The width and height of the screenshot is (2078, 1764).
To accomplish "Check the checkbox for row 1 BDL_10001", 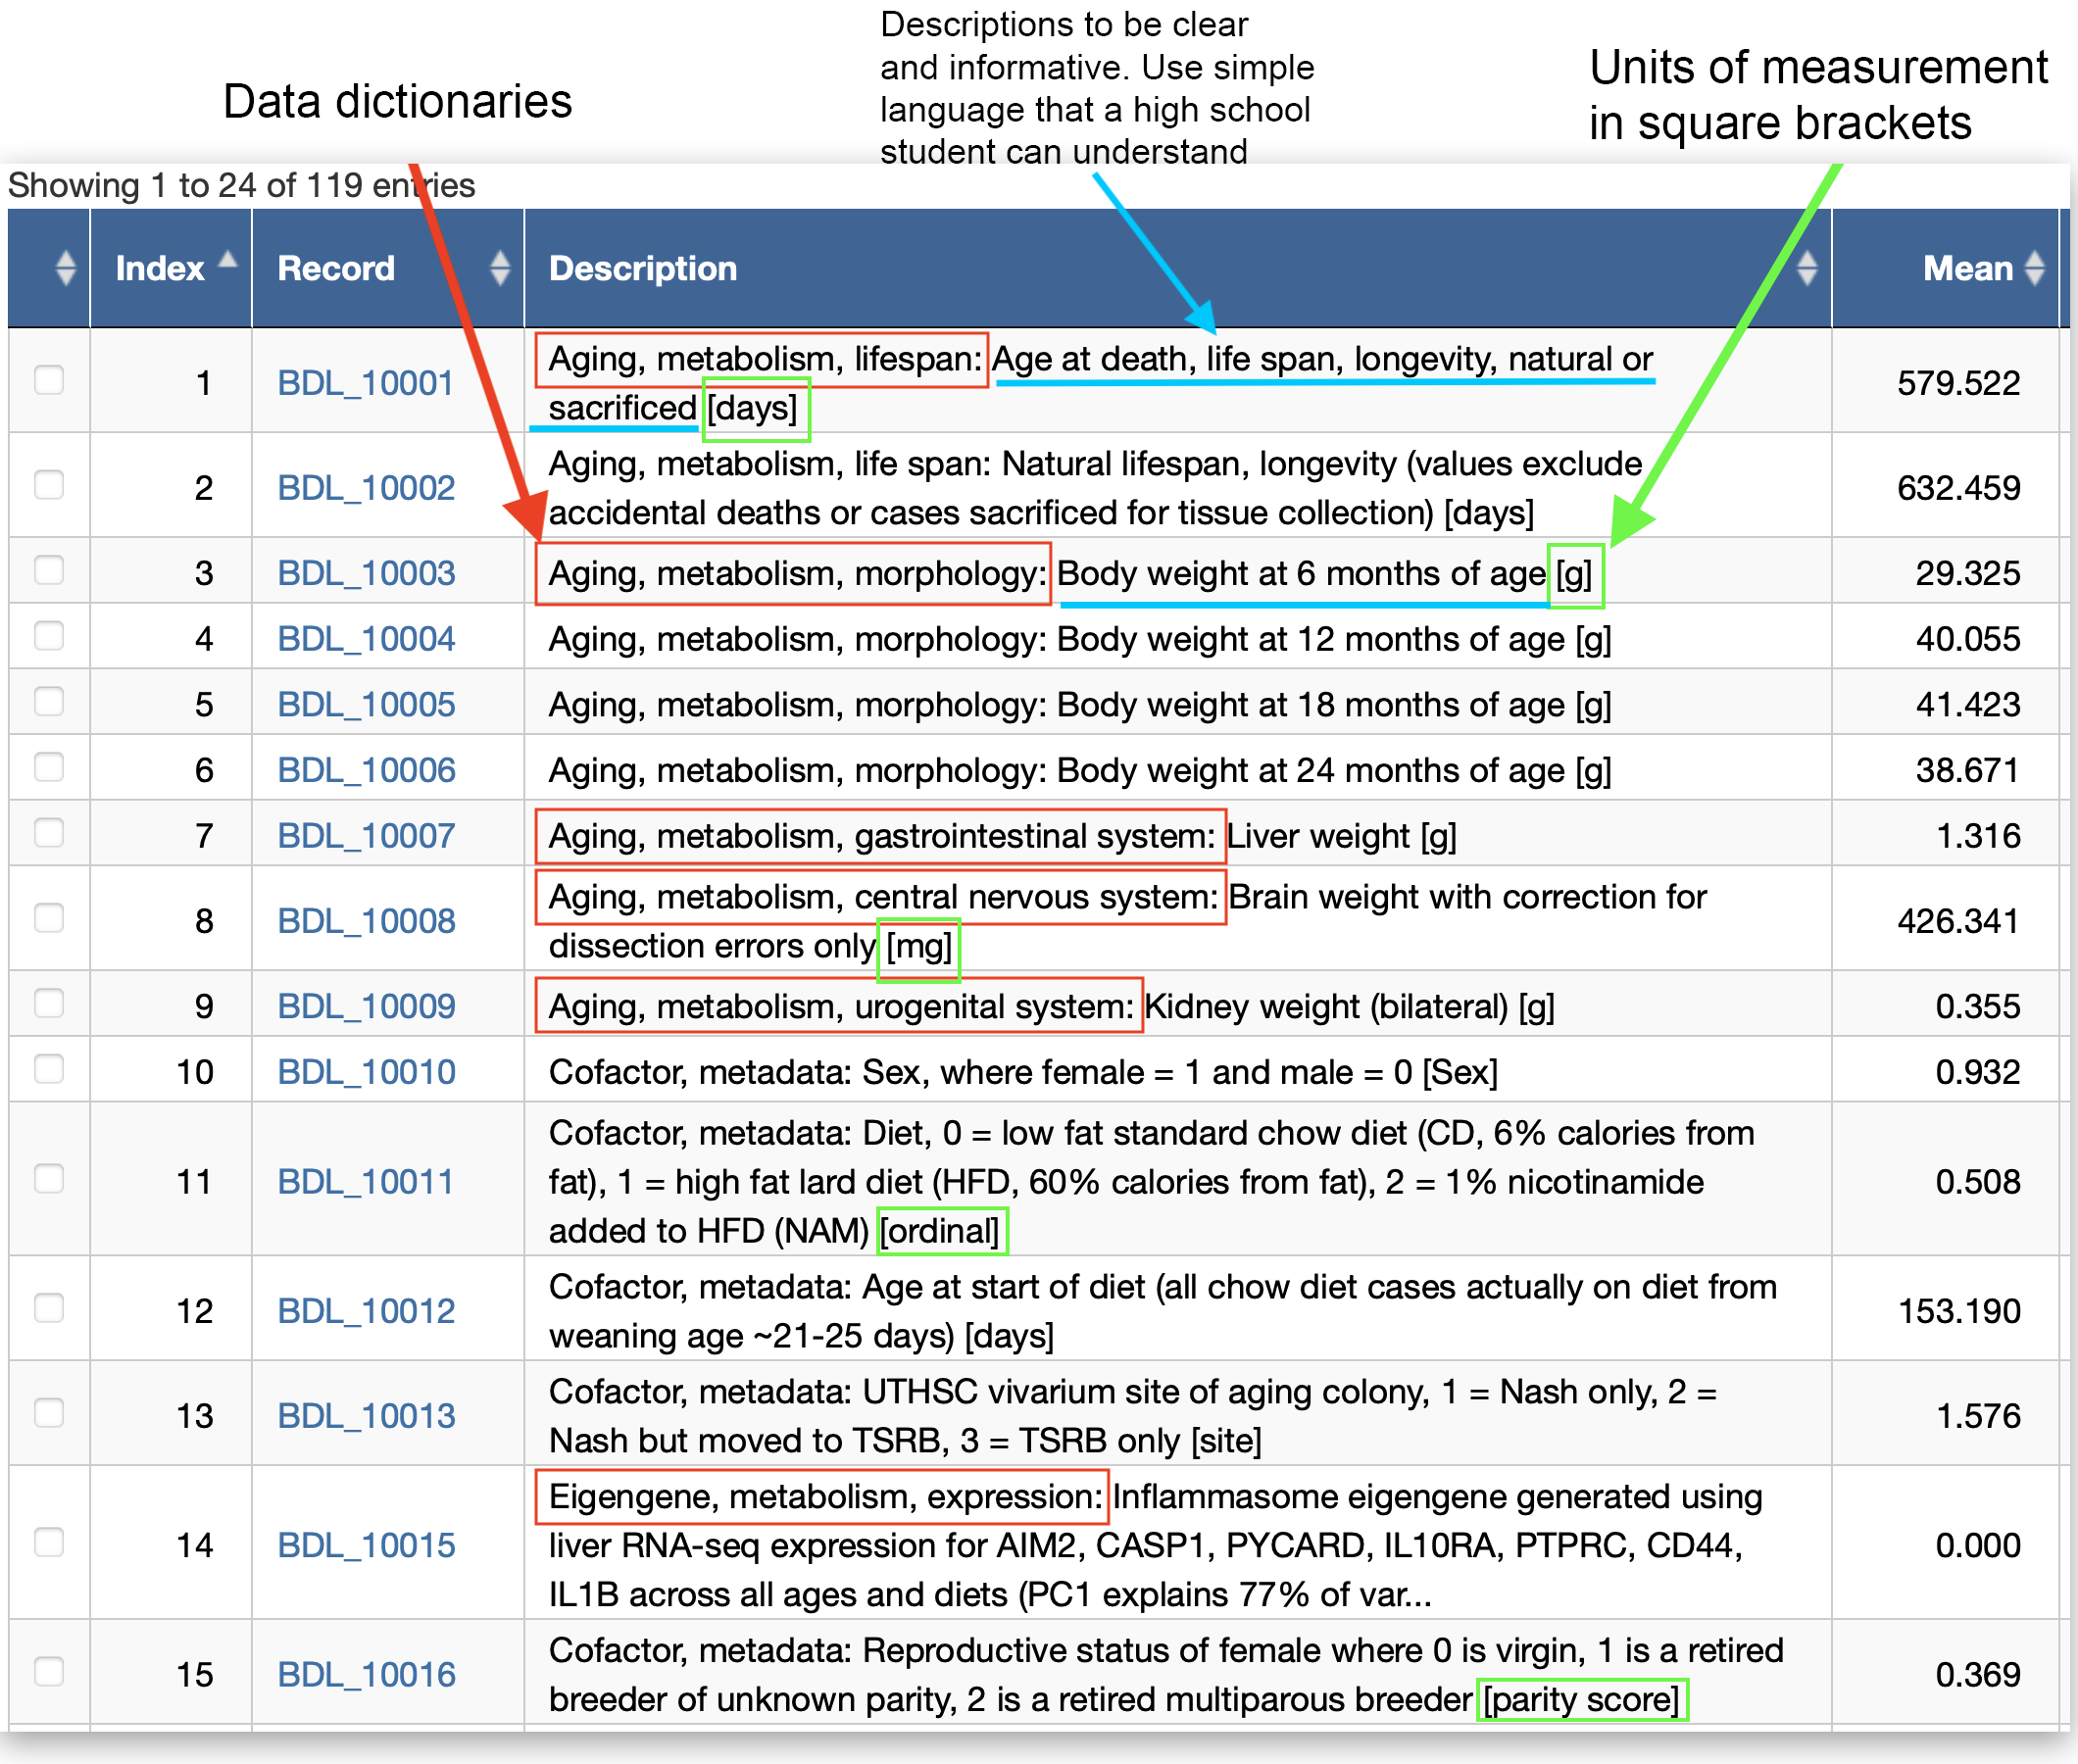I will point(49,380).
